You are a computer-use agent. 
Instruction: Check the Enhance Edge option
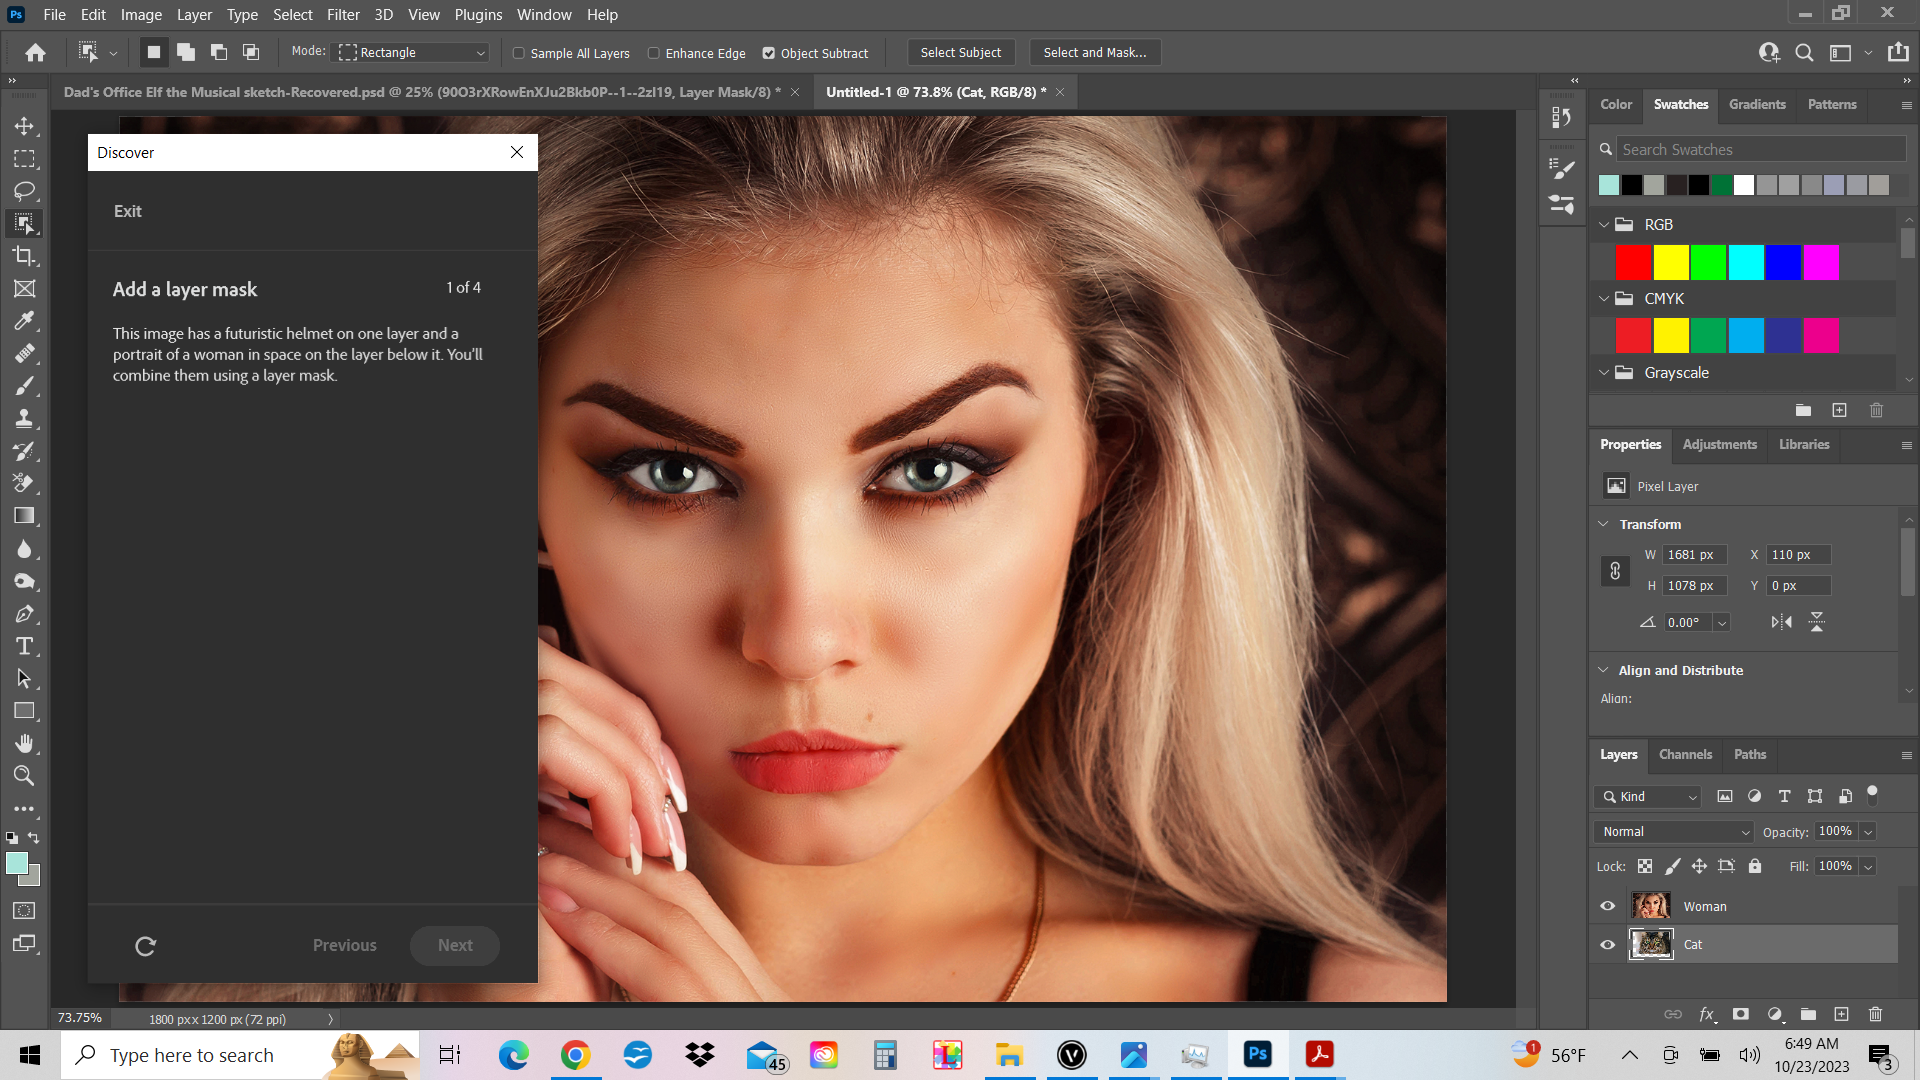(653, 53)
